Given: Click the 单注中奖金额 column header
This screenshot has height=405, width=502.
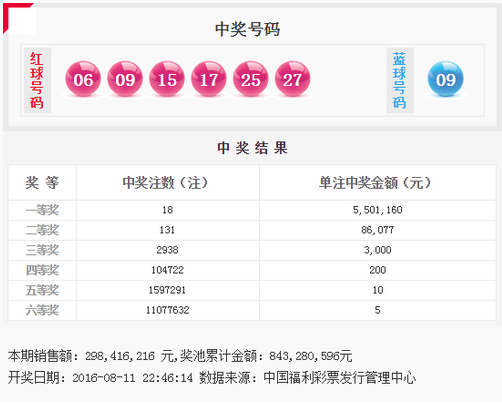Looking at the screenshot, I should point(375,183).
